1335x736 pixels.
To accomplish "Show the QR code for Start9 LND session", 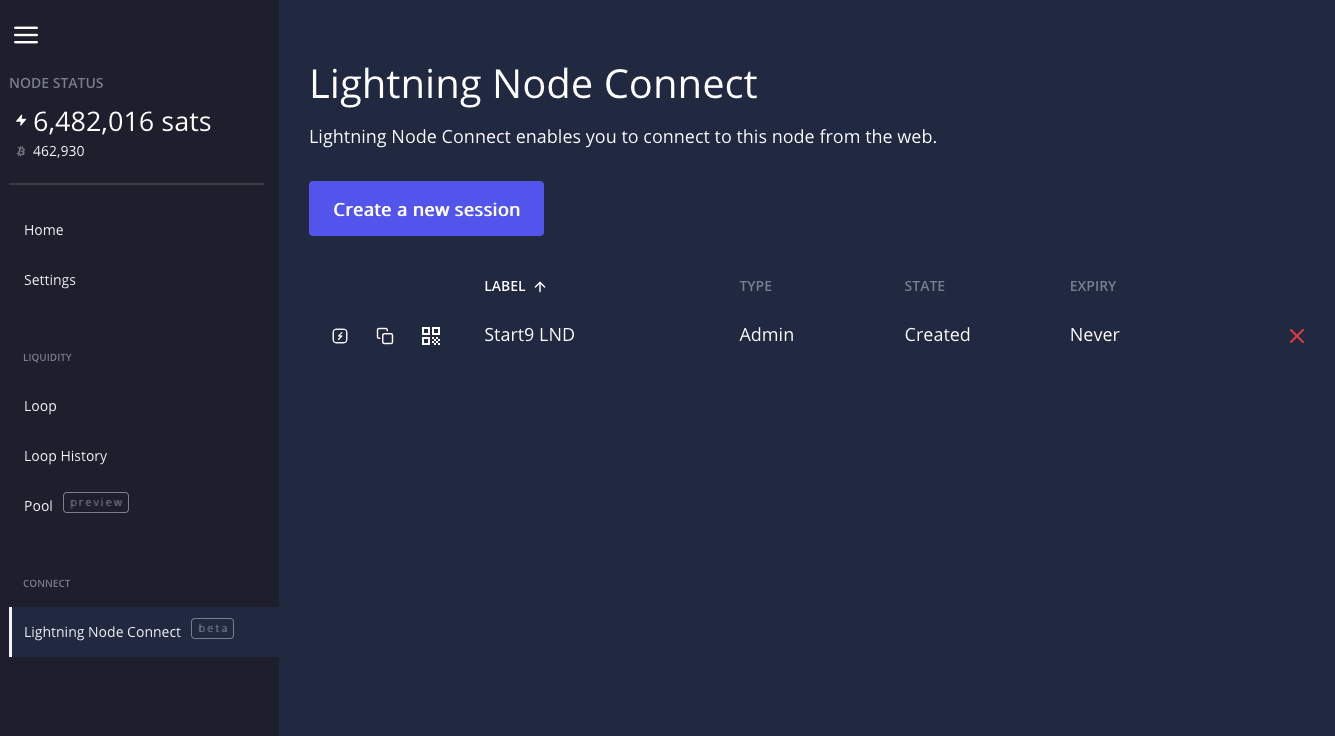I will click(x=431, y=336).
